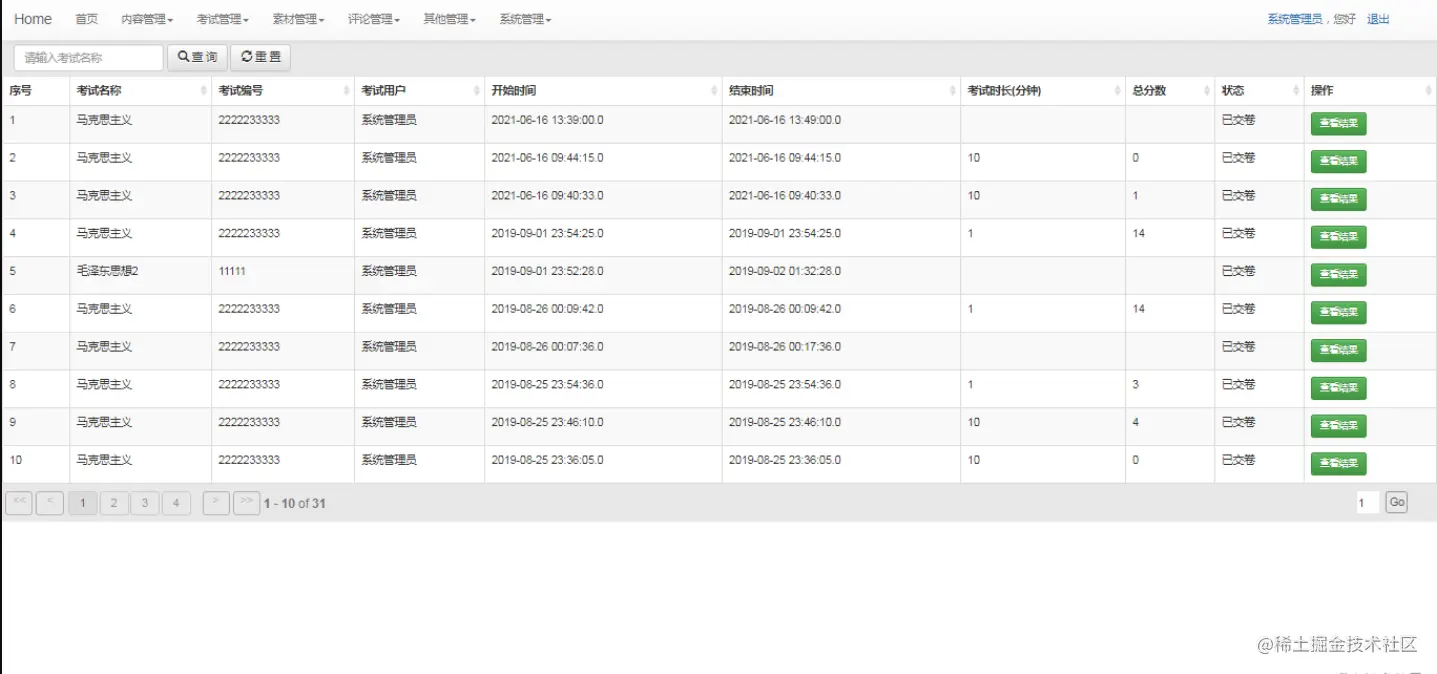Click sort arrows in 考试用户 header

(x=476, y=91)
